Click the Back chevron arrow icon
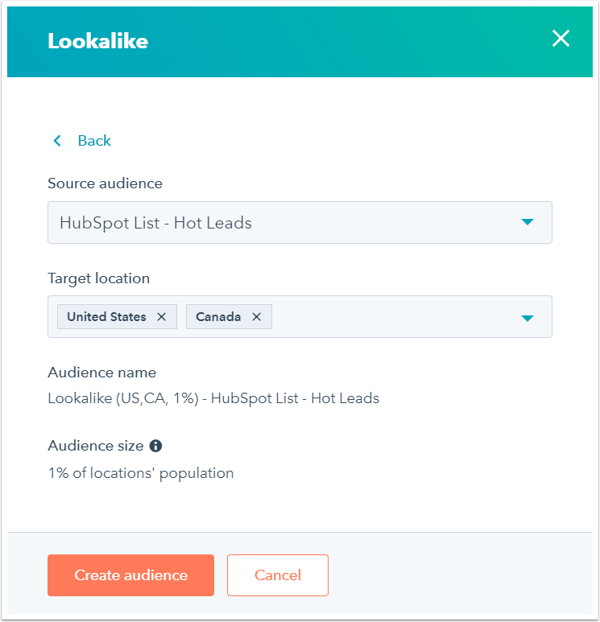The image size is (600, 622). click(58, 141)
